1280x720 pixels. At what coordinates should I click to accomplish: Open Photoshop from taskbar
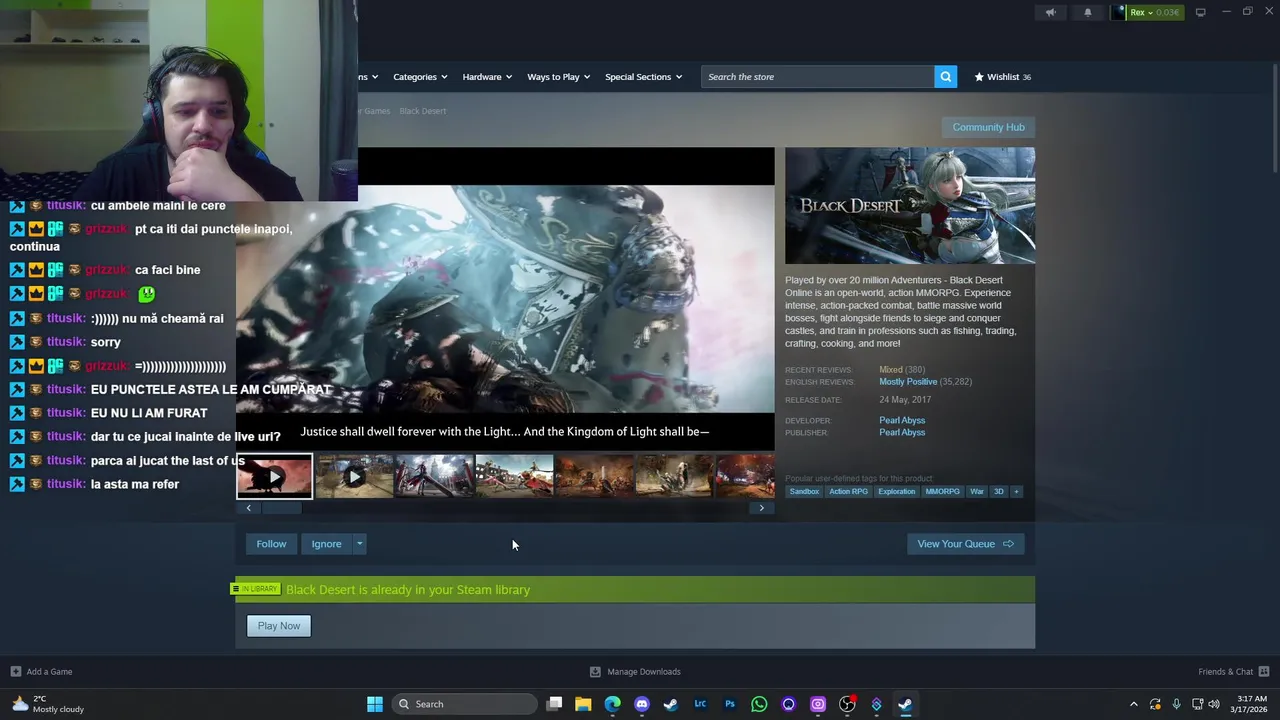coord(730,704)
